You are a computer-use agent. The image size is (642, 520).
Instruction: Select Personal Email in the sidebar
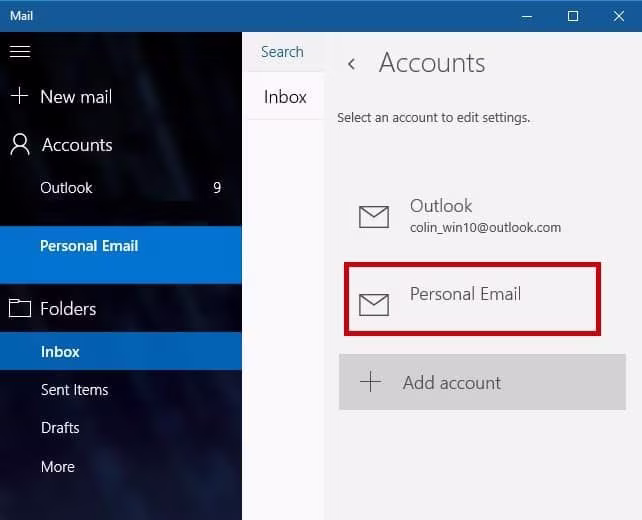click(x=121, y=254)
